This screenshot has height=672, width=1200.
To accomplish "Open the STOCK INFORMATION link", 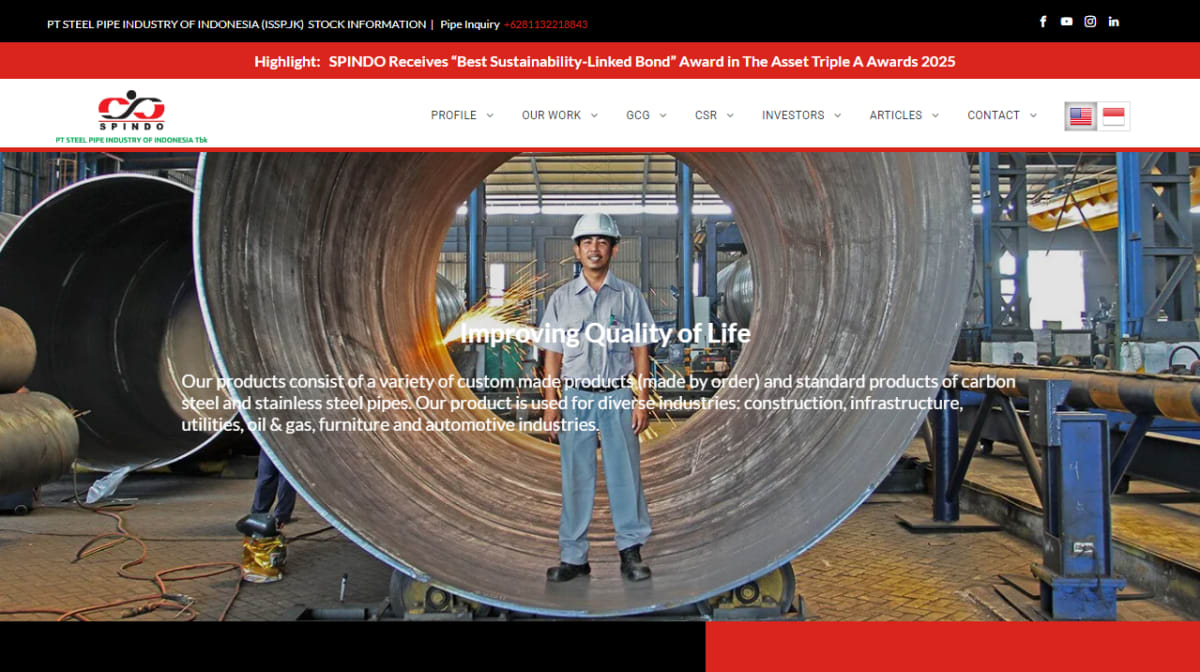I will (367, 24).
